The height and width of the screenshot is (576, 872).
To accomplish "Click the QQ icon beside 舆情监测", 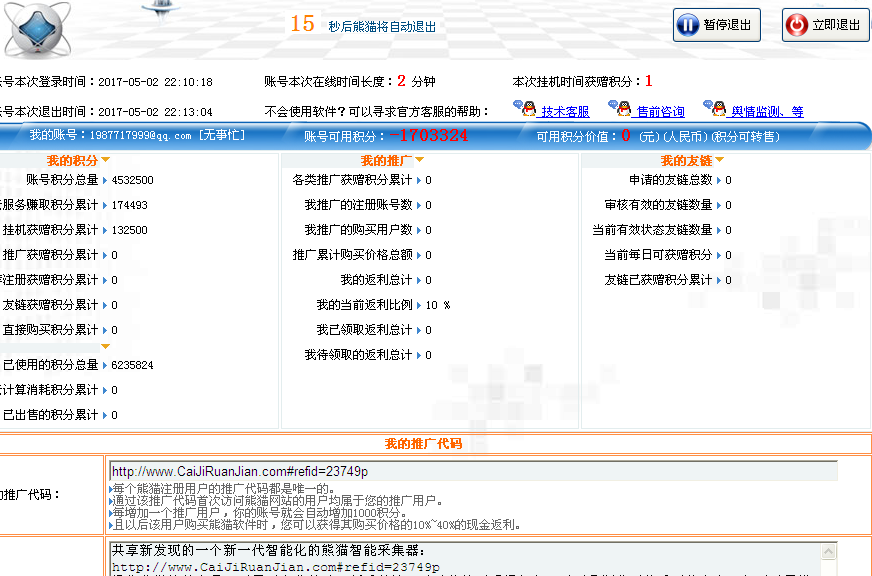I will 715,109.
